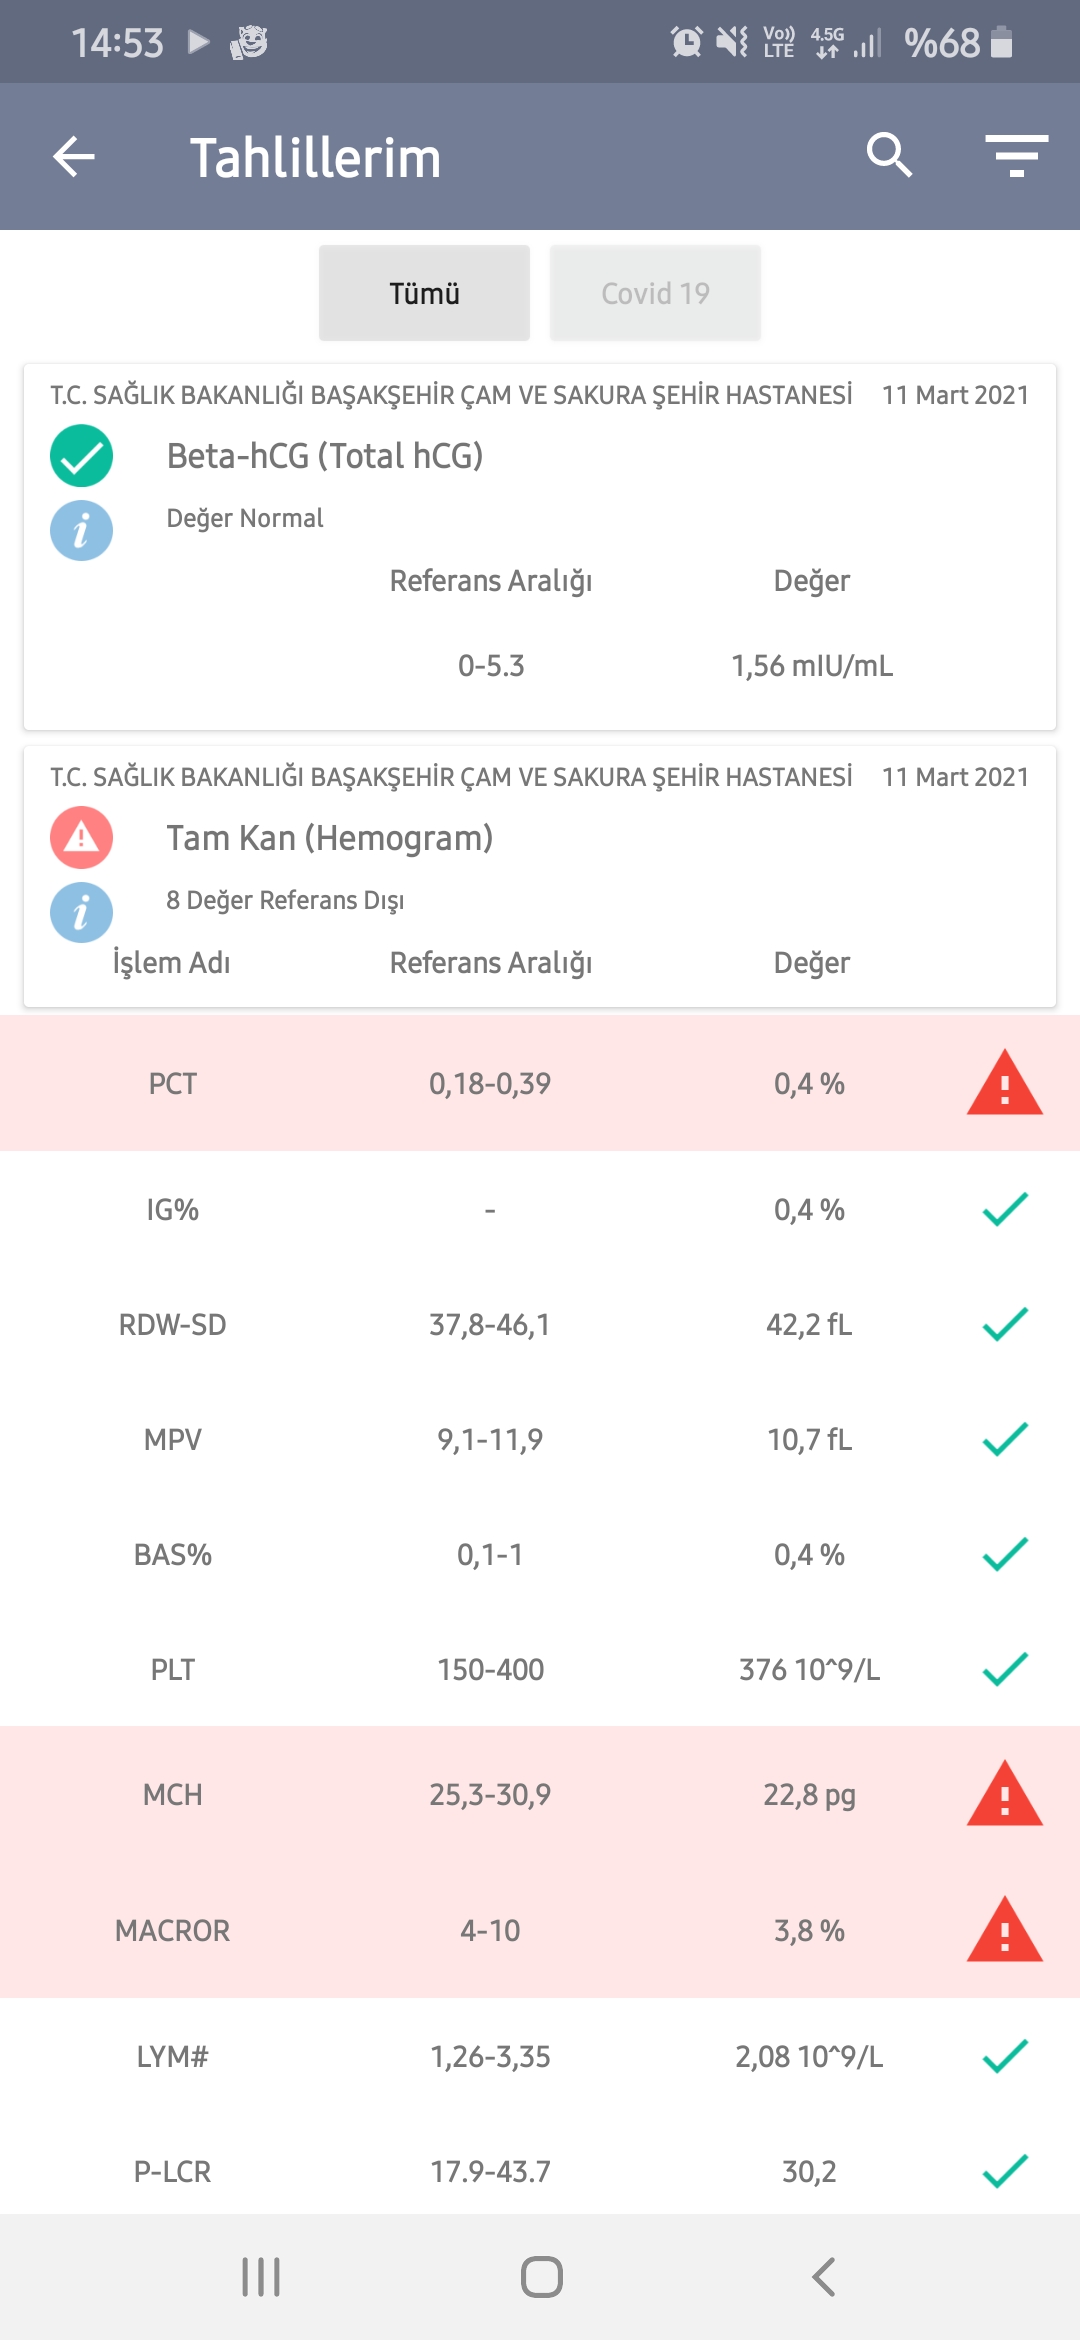Select the LYM# result row

[x=540, y=2057]
